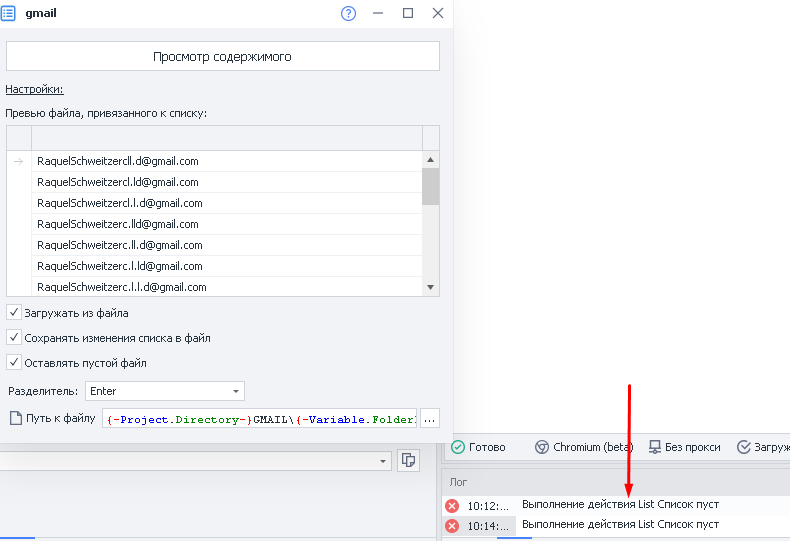This screenshot has width=790, height=541.
Task: Click the Chromium (beta) status label
Action: 593,447
